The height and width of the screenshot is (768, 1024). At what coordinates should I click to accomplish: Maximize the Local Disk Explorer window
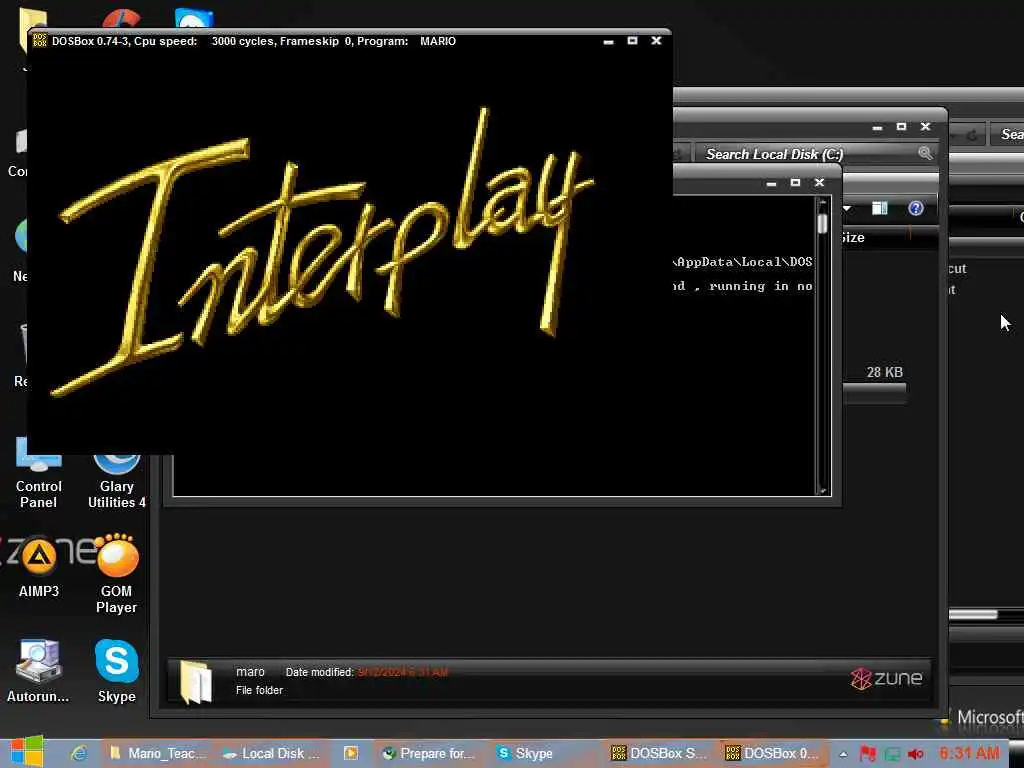[901, 127]
